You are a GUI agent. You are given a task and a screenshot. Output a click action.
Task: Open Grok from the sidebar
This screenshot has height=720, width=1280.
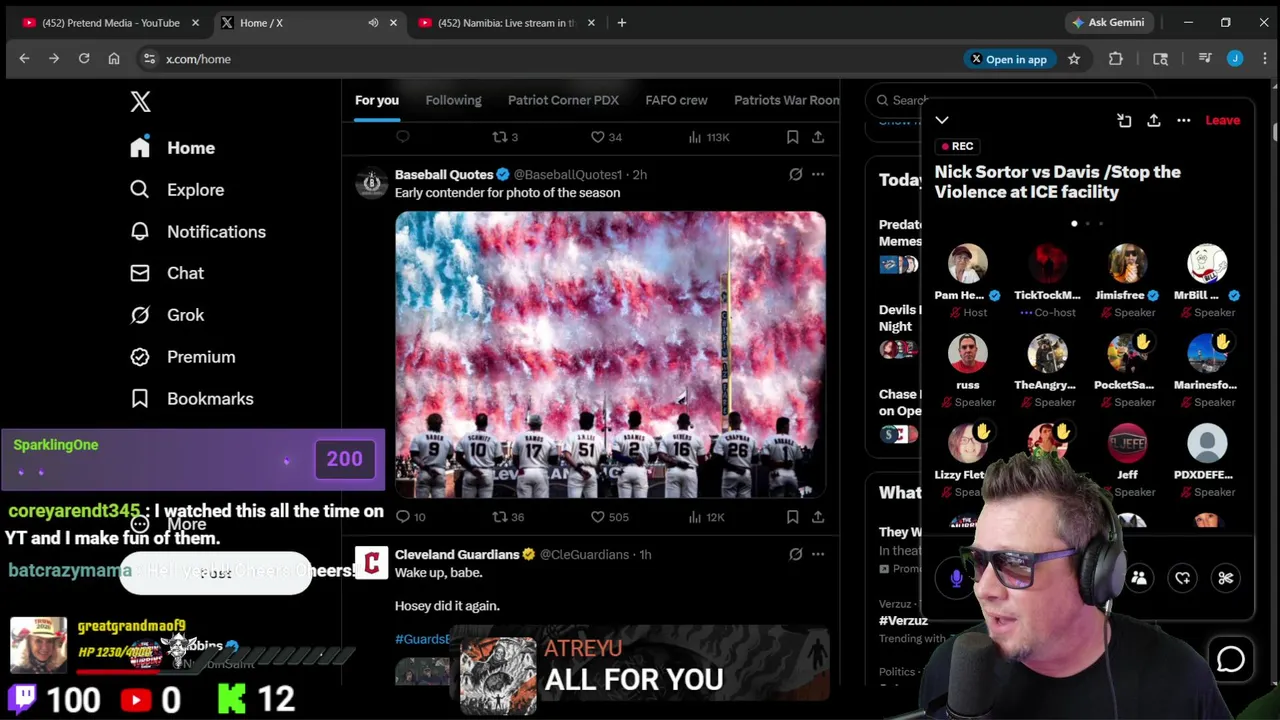[167, 315]
